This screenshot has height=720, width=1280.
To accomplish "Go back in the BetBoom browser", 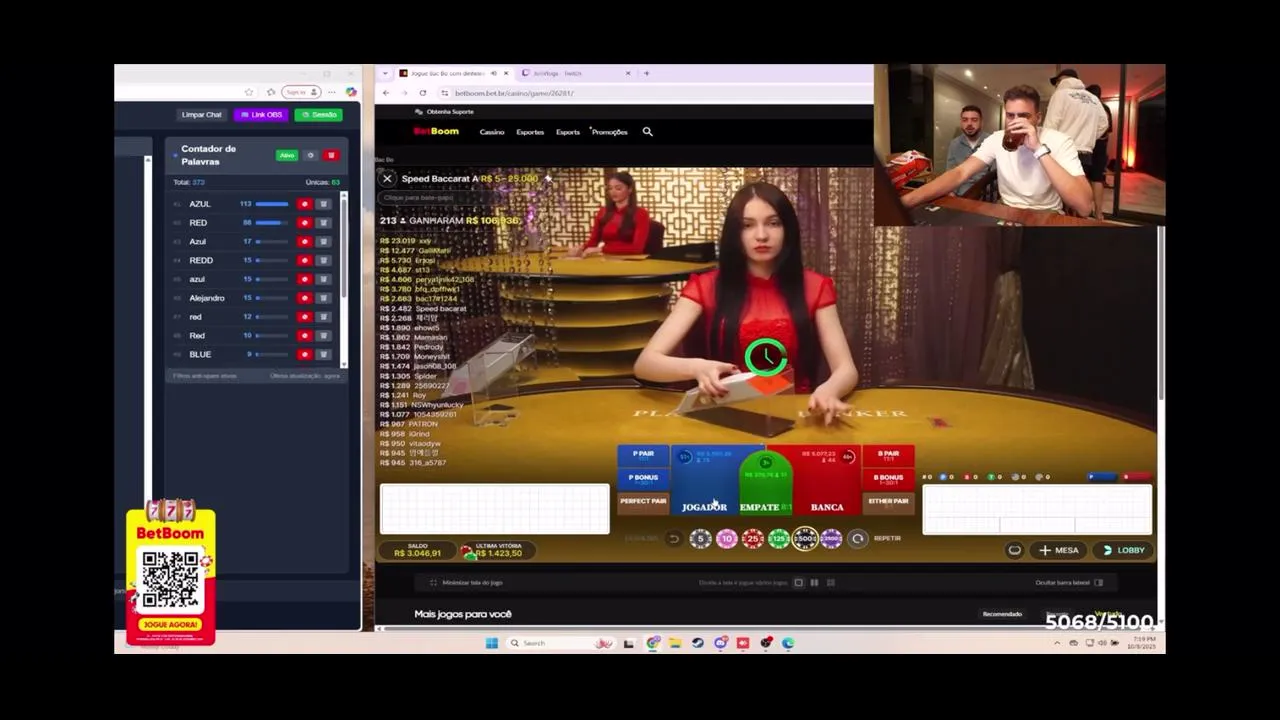I will tap(386, 93).
